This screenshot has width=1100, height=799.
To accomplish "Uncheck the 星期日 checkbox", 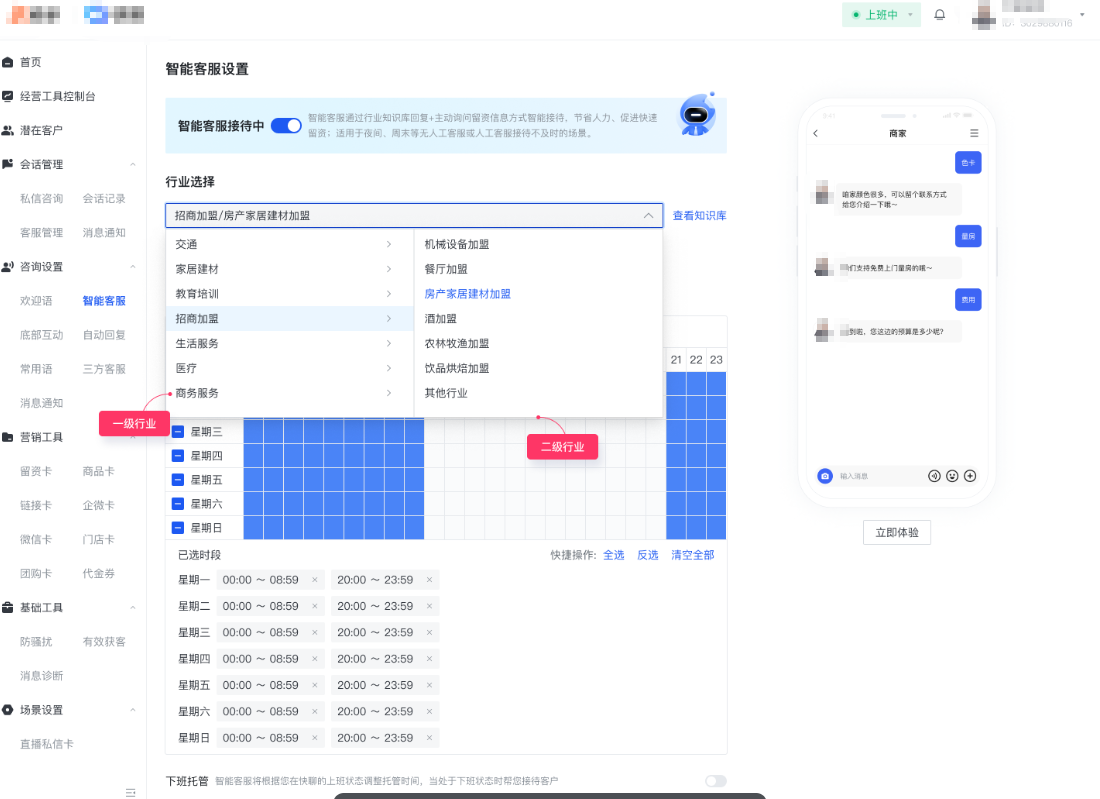I will coord(178,526).
